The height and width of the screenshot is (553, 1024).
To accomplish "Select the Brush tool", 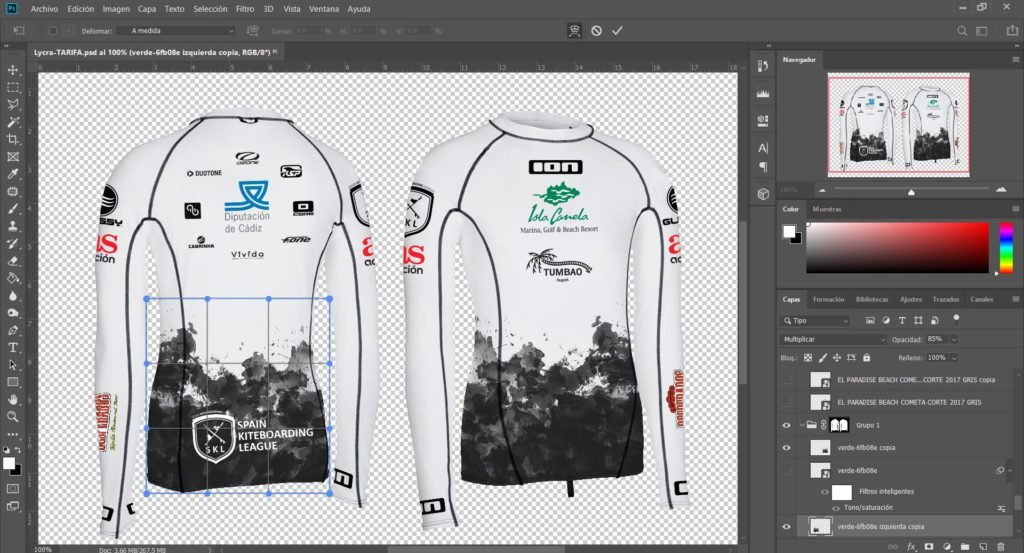I will (12, 209).
